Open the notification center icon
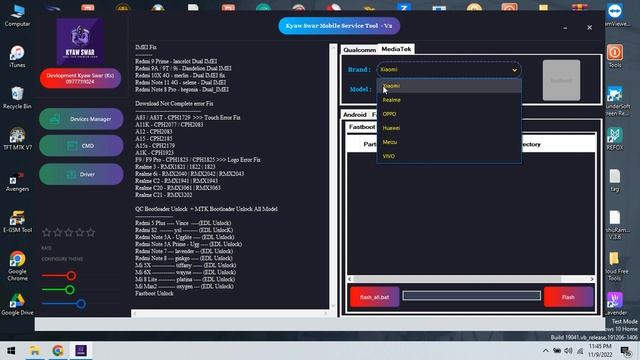The width and height of the screenshot is (640, 360). pyautogui.click(x=625, y=351)
